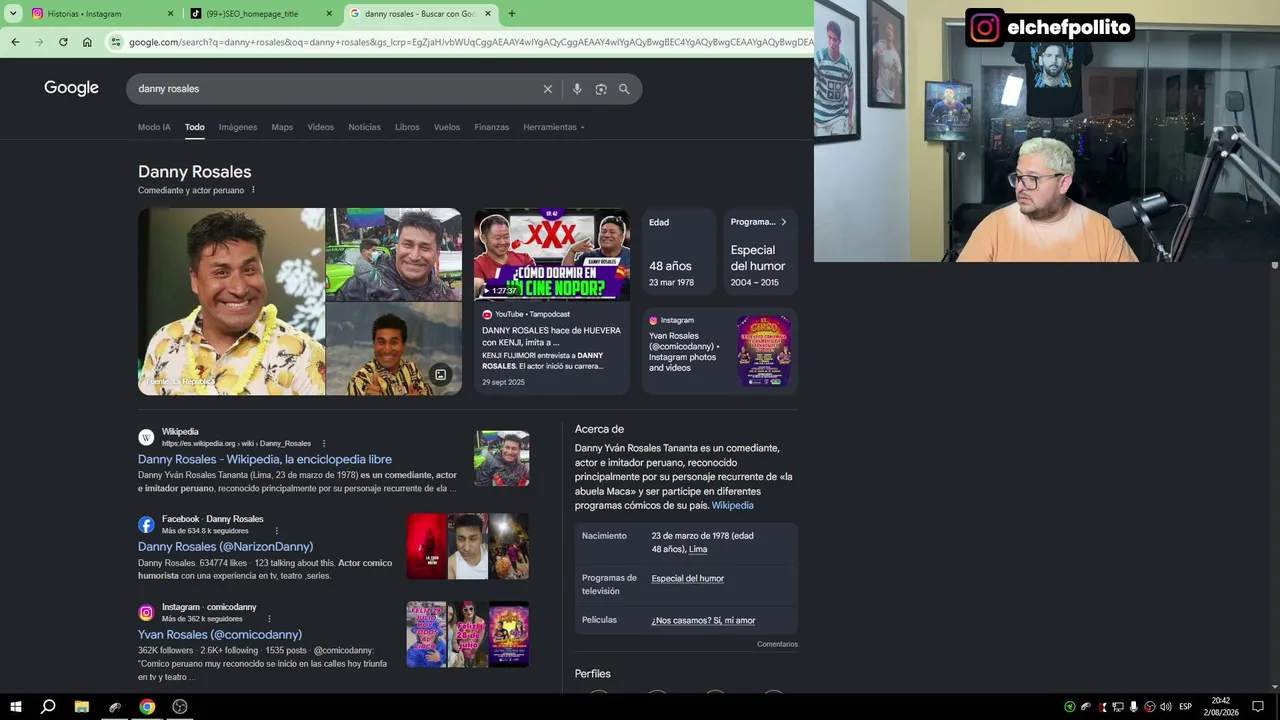This screenshot has width=1280, height=720.
Task: View site information icon in address bar
Action: pyautogui.click(x=116, y=42)
